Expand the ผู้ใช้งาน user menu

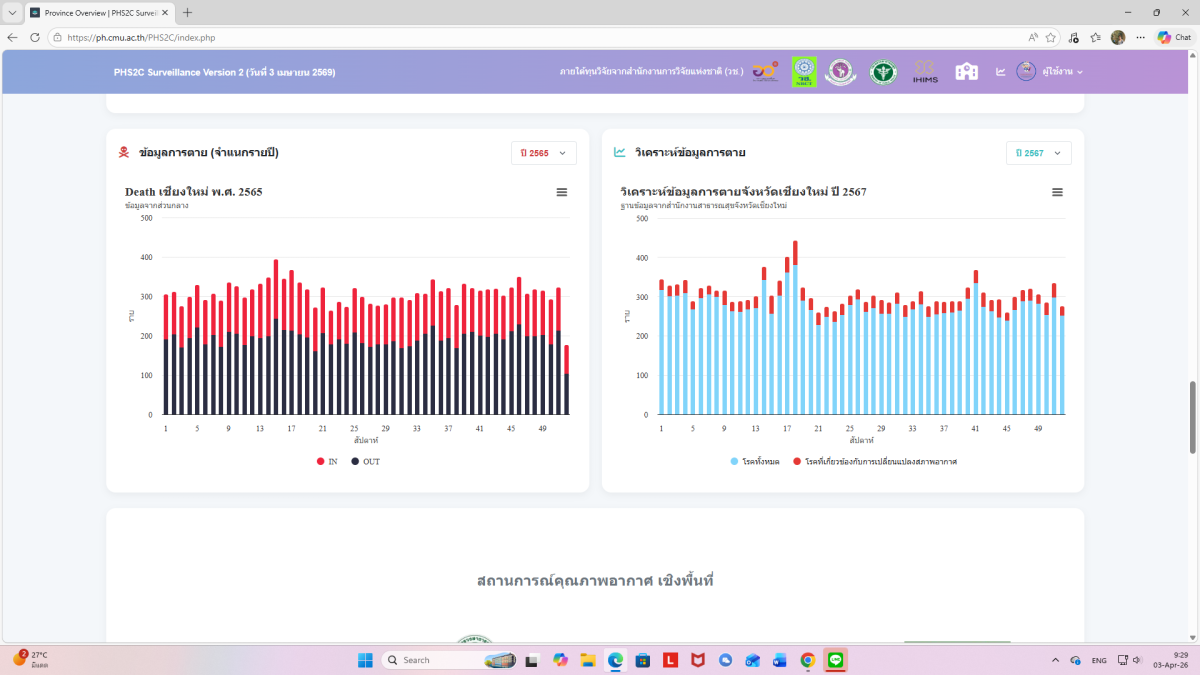coord(1050,72)
